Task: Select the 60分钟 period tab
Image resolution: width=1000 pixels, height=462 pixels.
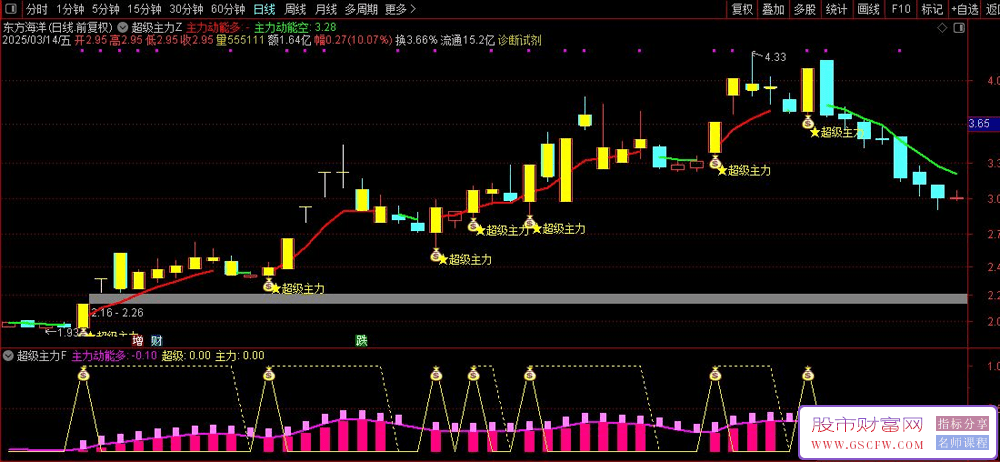Action: point(228,9)
